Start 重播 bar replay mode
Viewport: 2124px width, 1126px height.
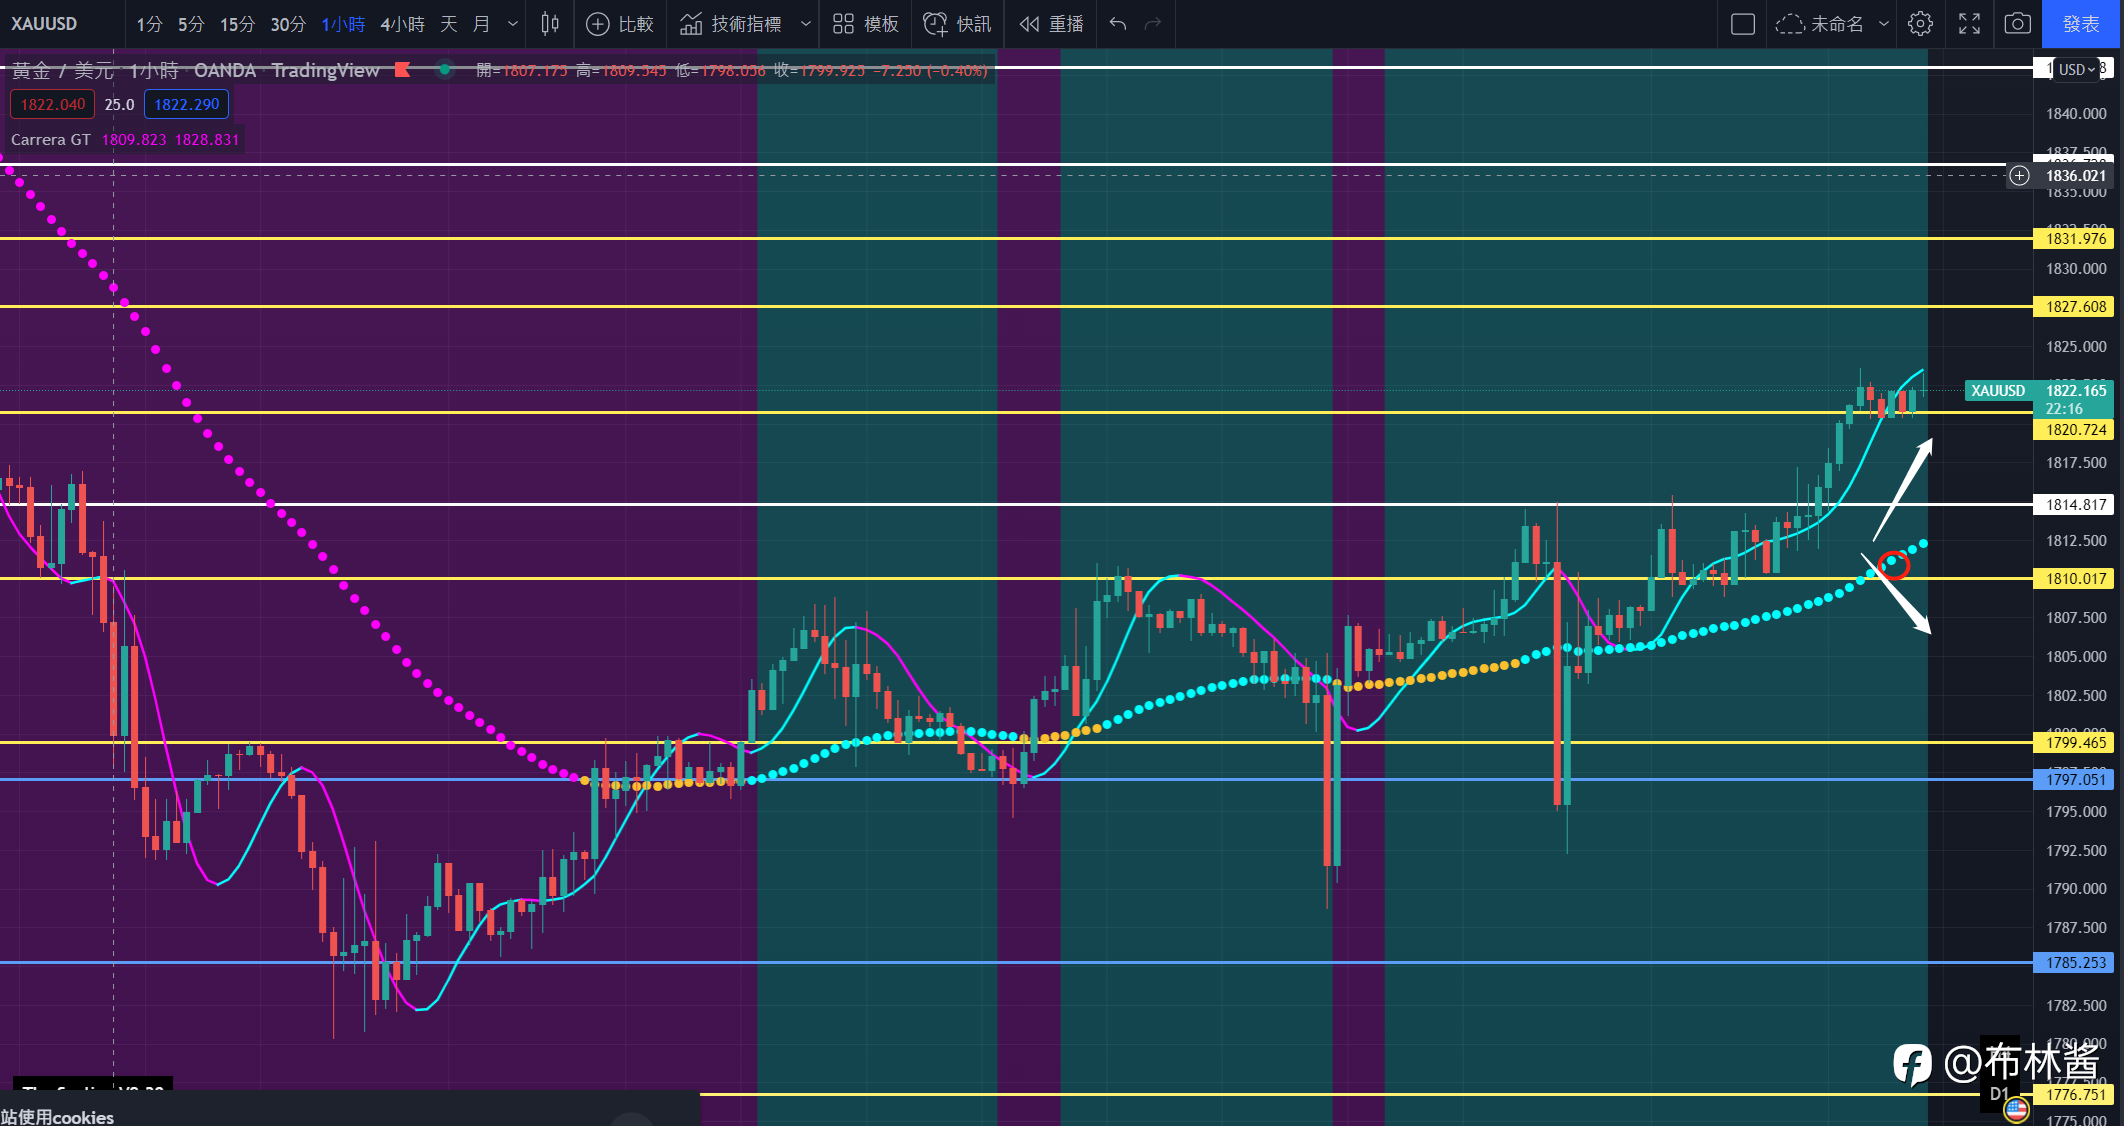tap(1051, 23)
